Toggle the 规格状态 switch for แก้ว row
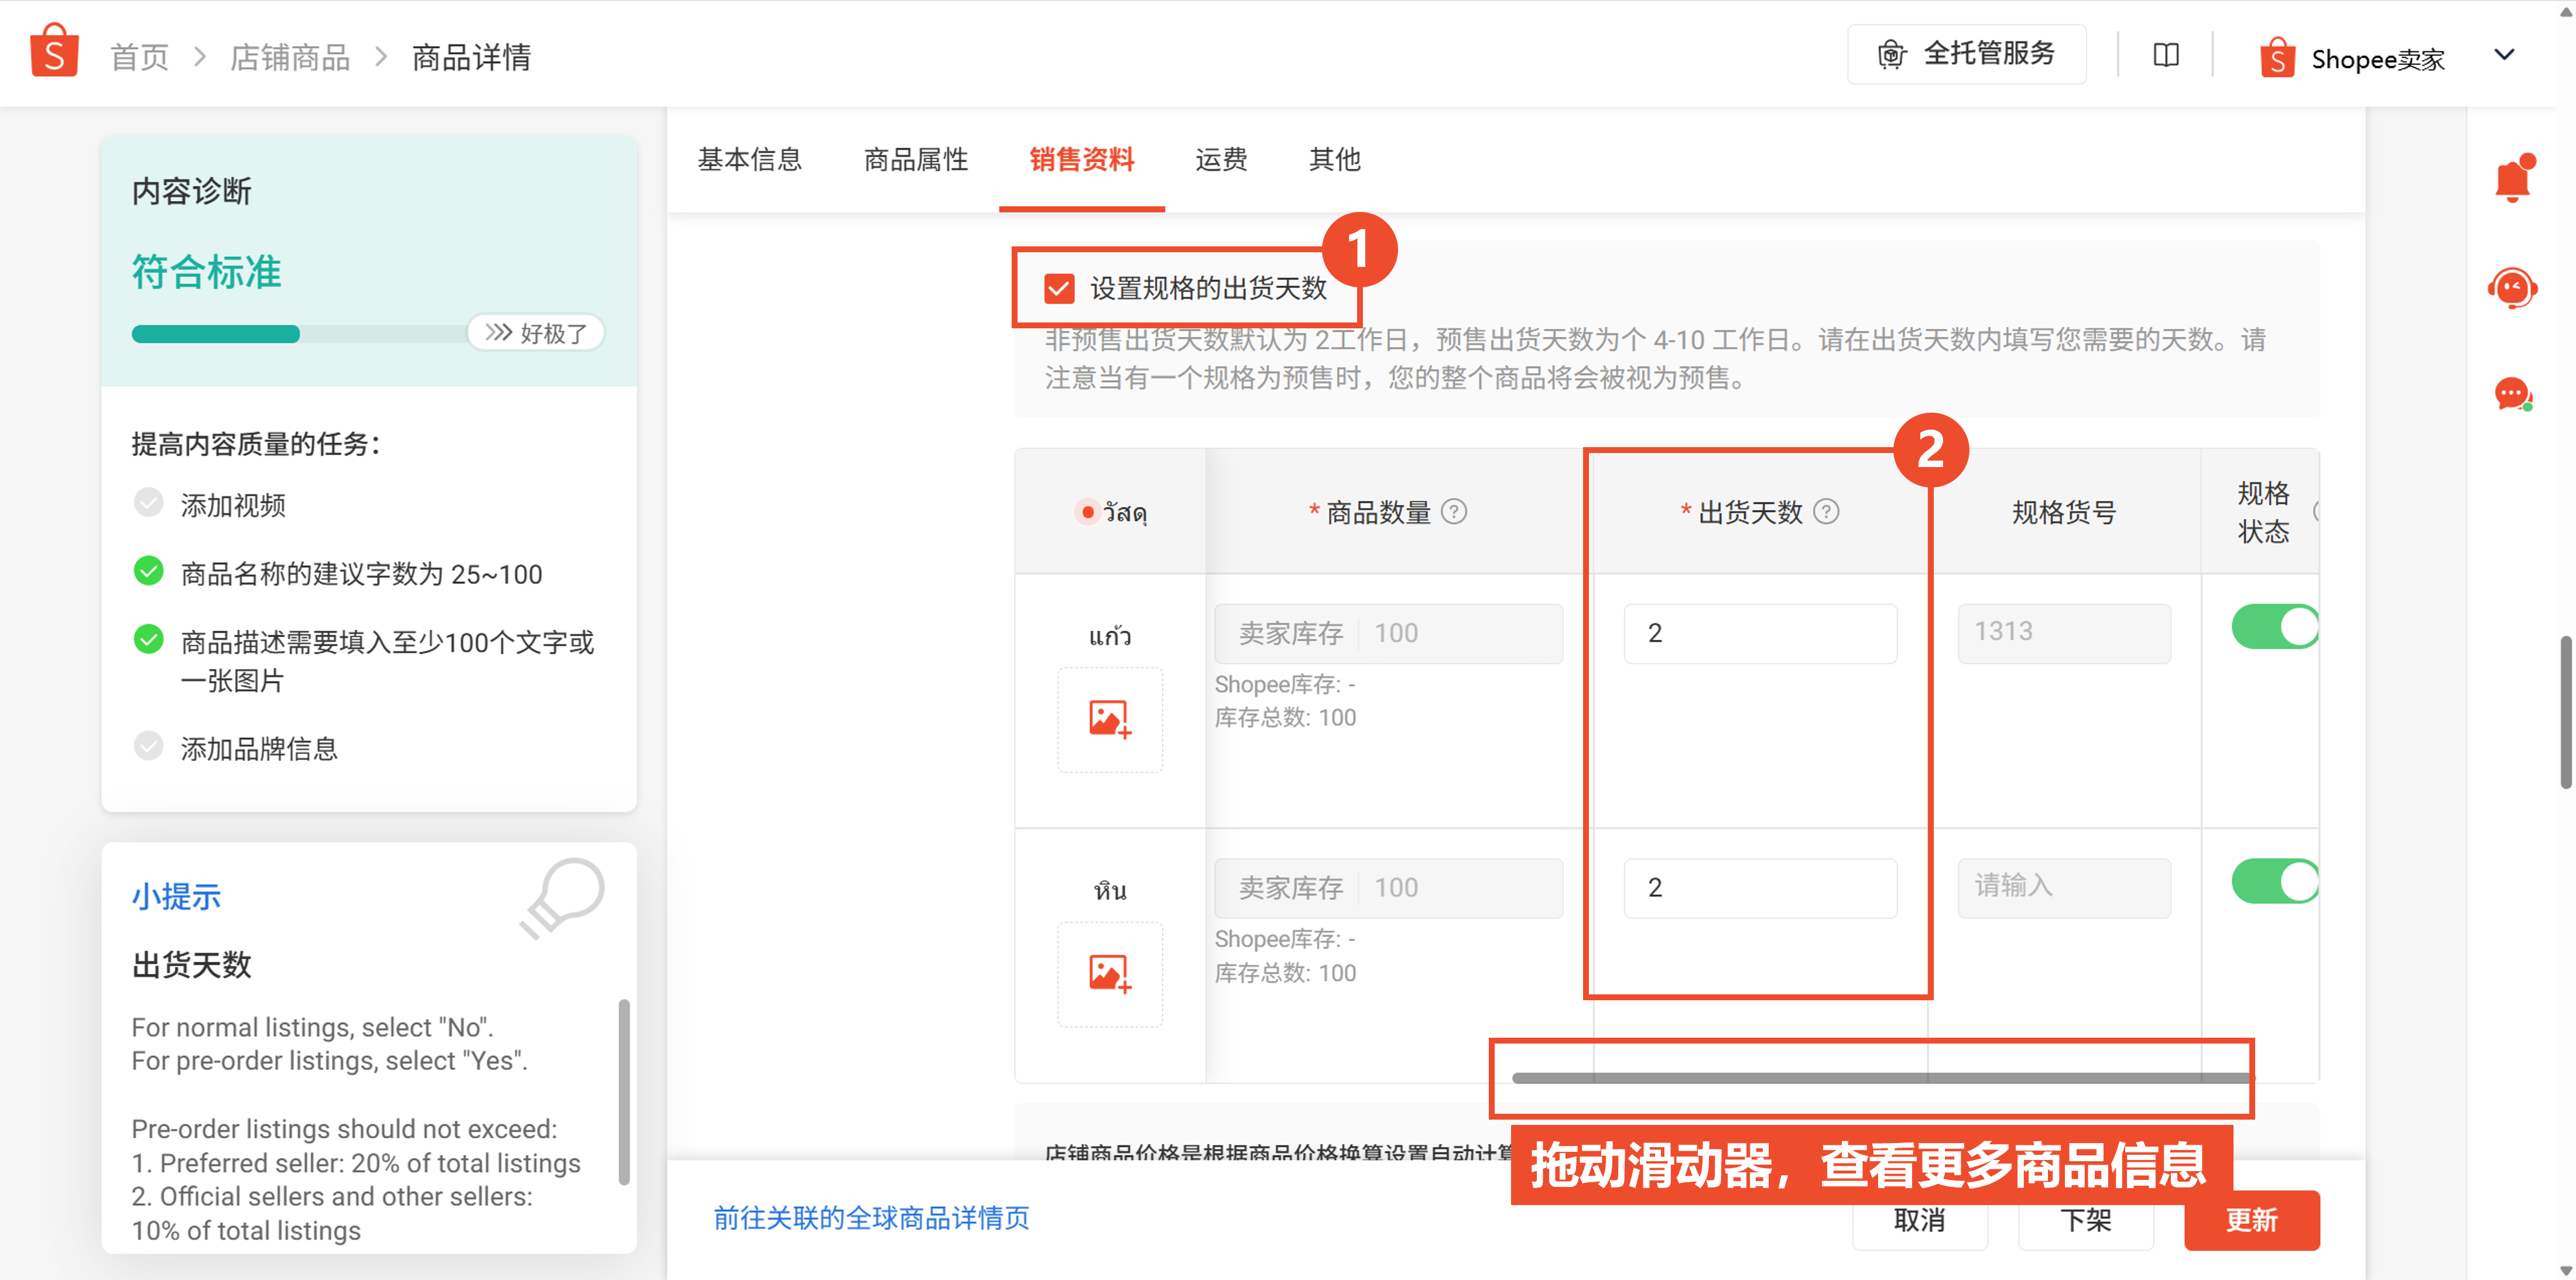 click(2275, 627)
